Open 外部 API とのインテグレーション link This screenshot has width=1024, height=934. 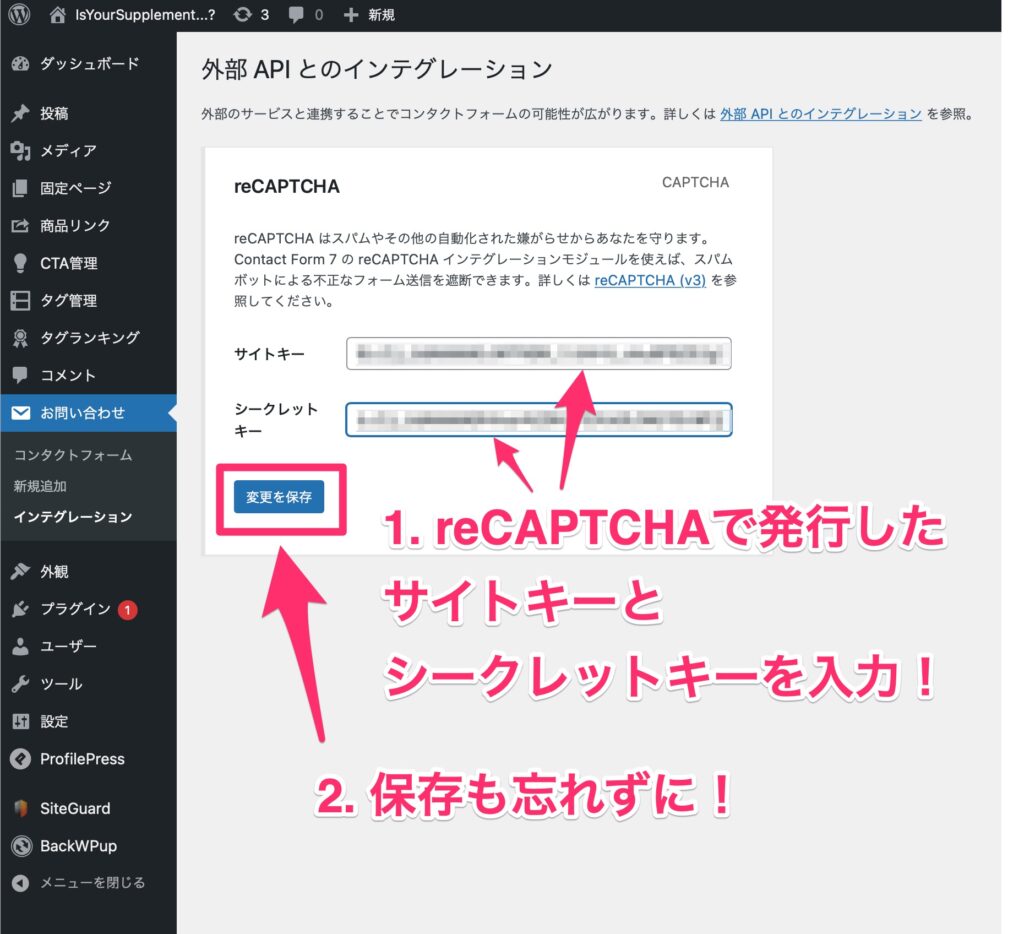(x=820, y=114)
